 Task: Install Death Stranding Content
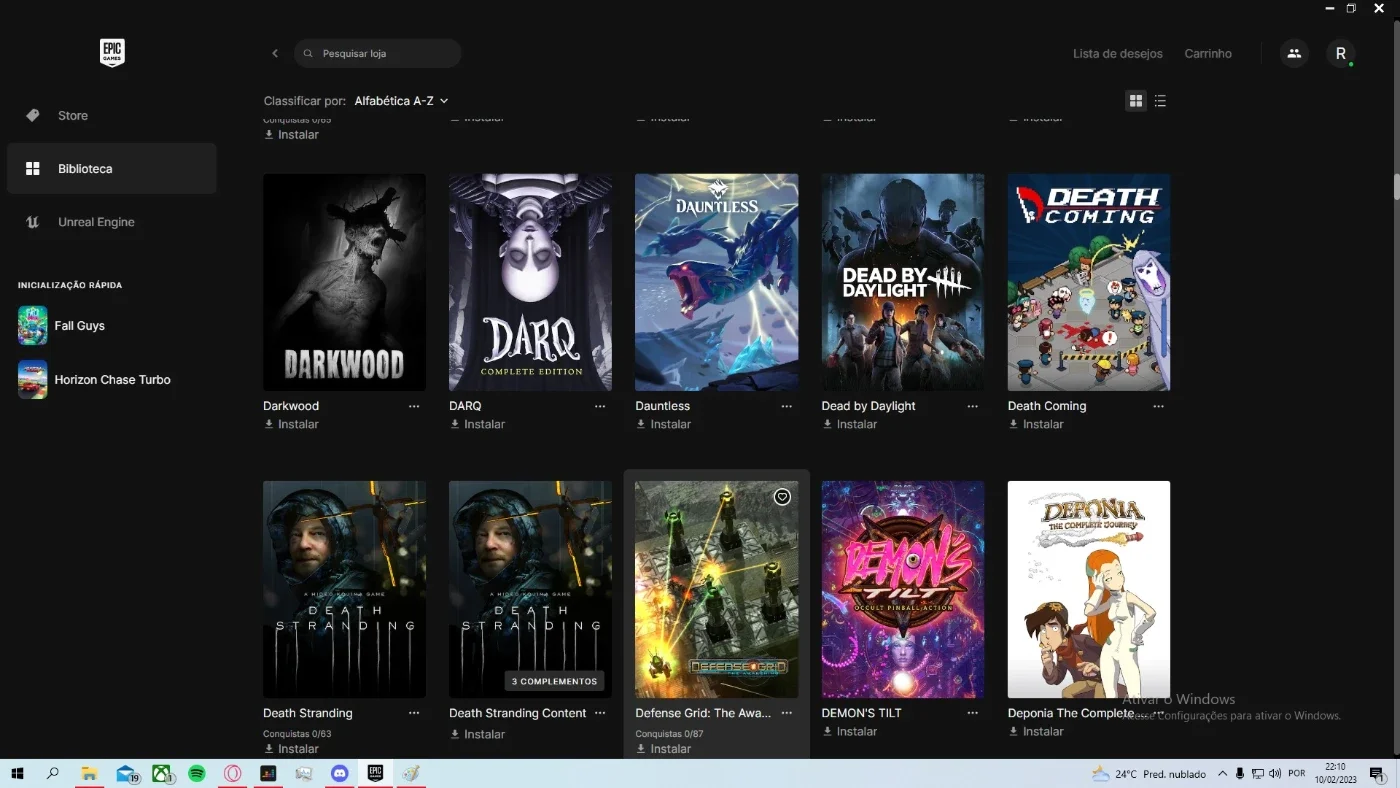[477, 734]
